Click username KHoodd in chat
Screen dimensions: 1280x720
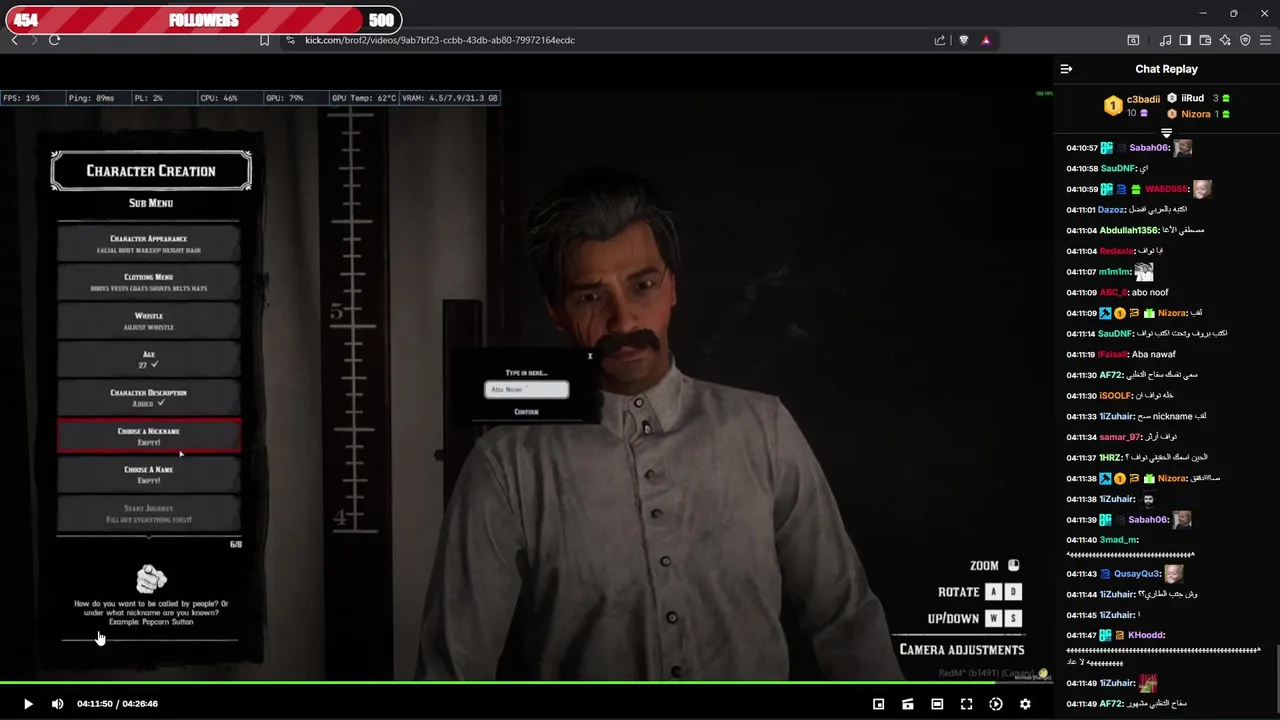click(x=1146, y=635)
